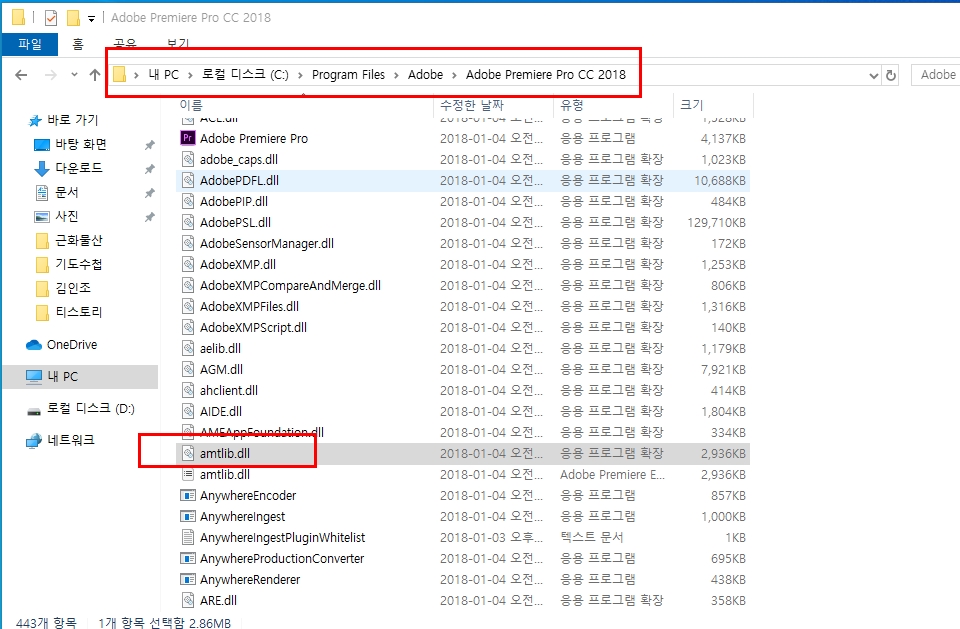
Task: Click pin icon next to 다운로드
Action: point(149,169)
